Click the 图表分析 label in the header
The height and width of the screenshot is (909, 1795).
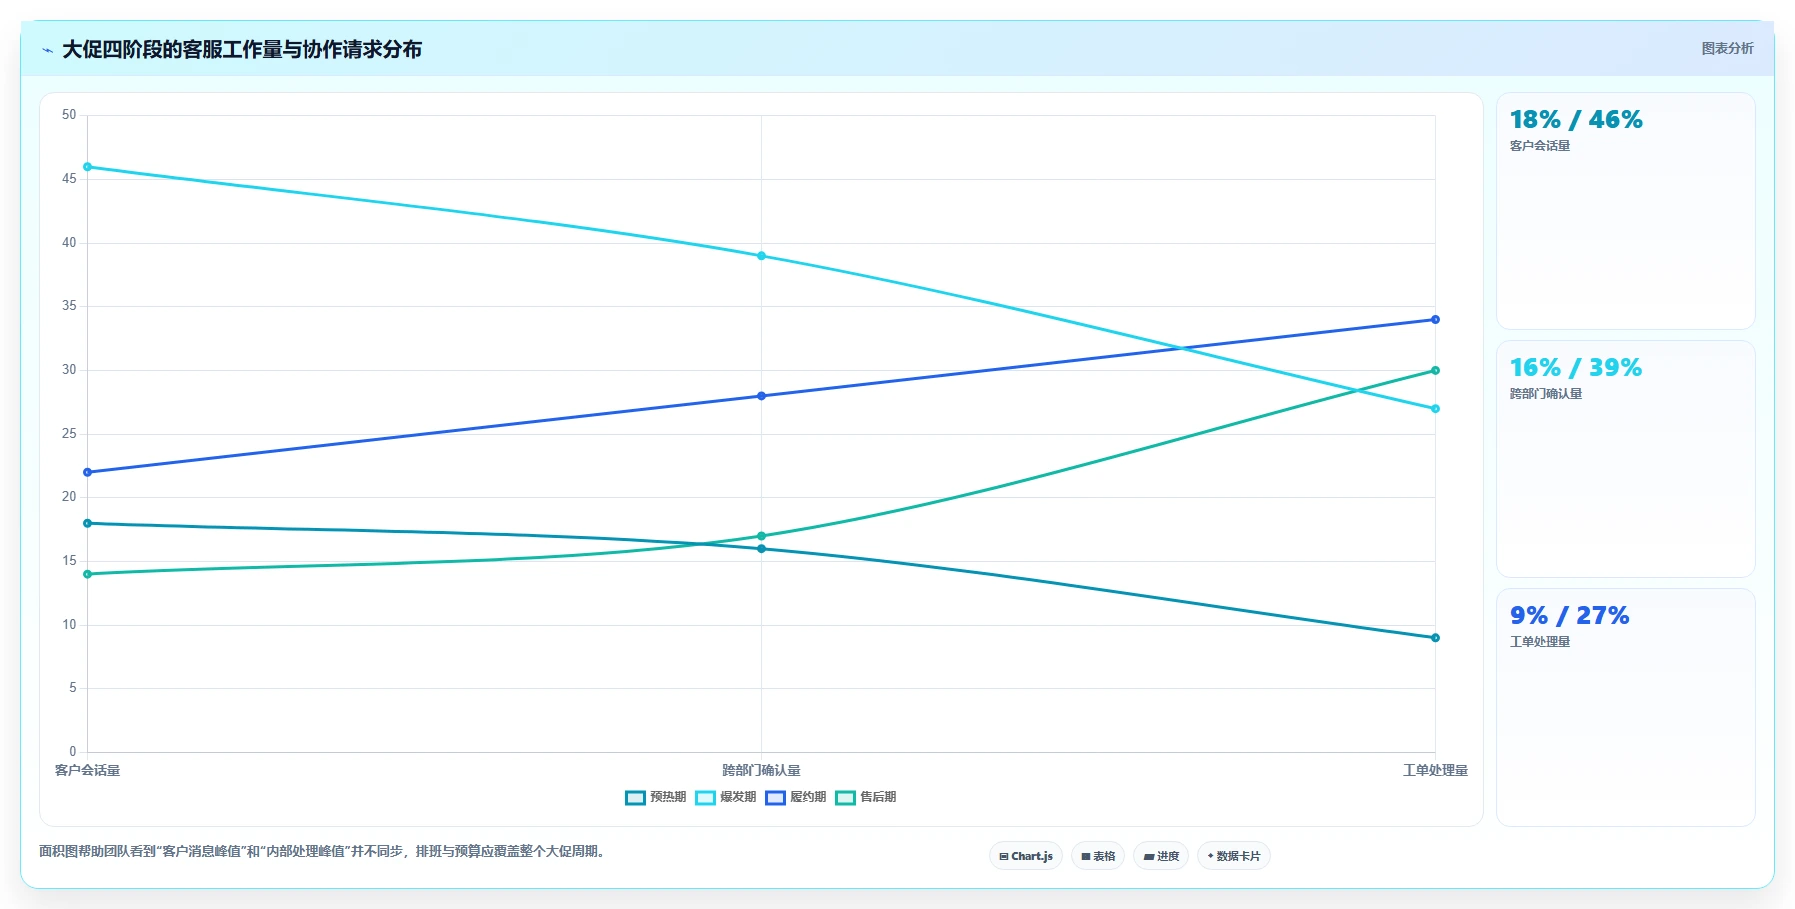(x=1727, y=48)
